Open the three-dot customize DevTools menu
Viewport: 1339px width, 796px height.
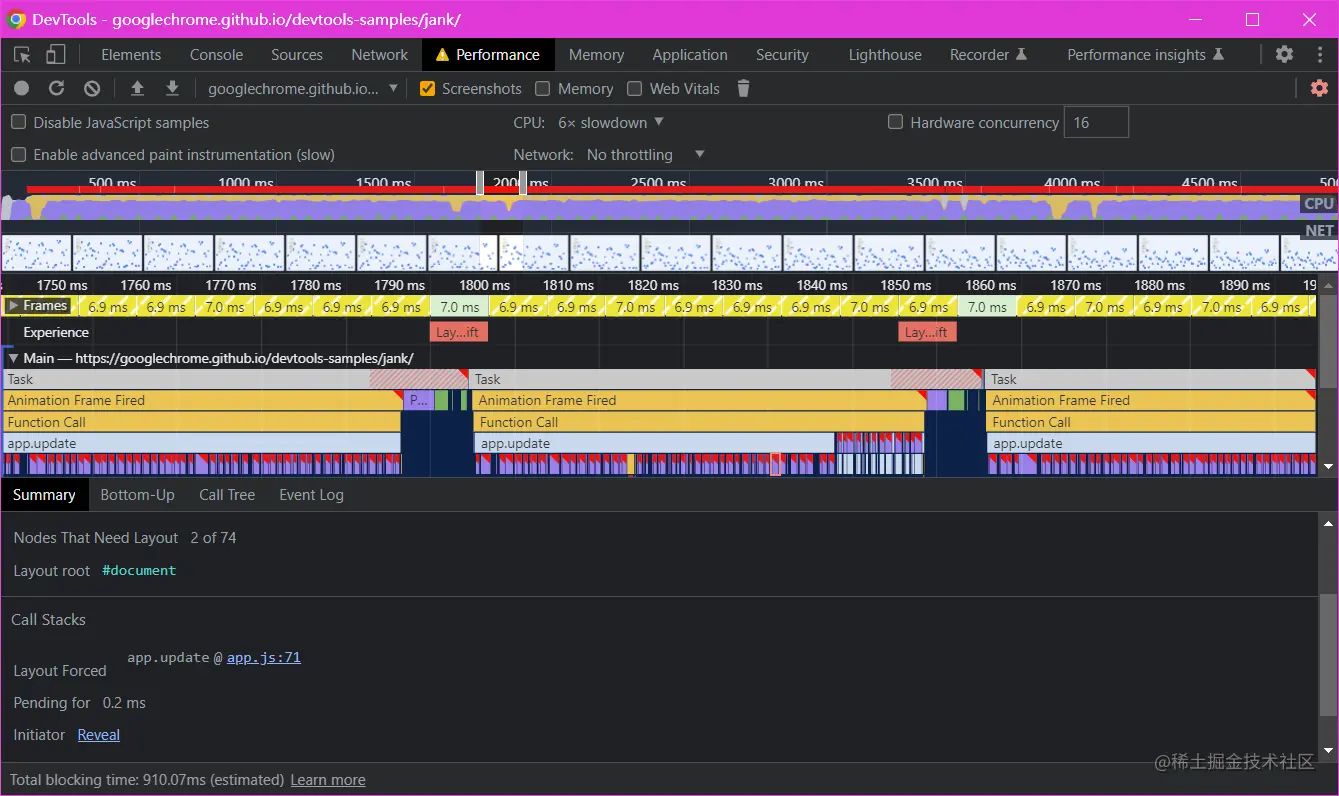click(1319, 55)
